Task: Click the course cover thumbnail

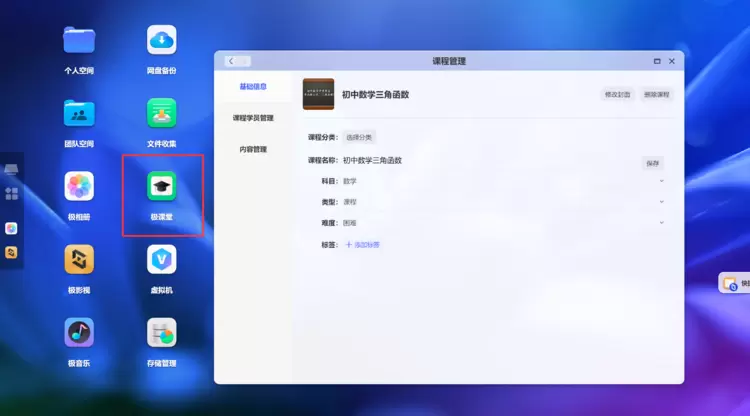Action: pyautogui.click(x=318, y=94)
